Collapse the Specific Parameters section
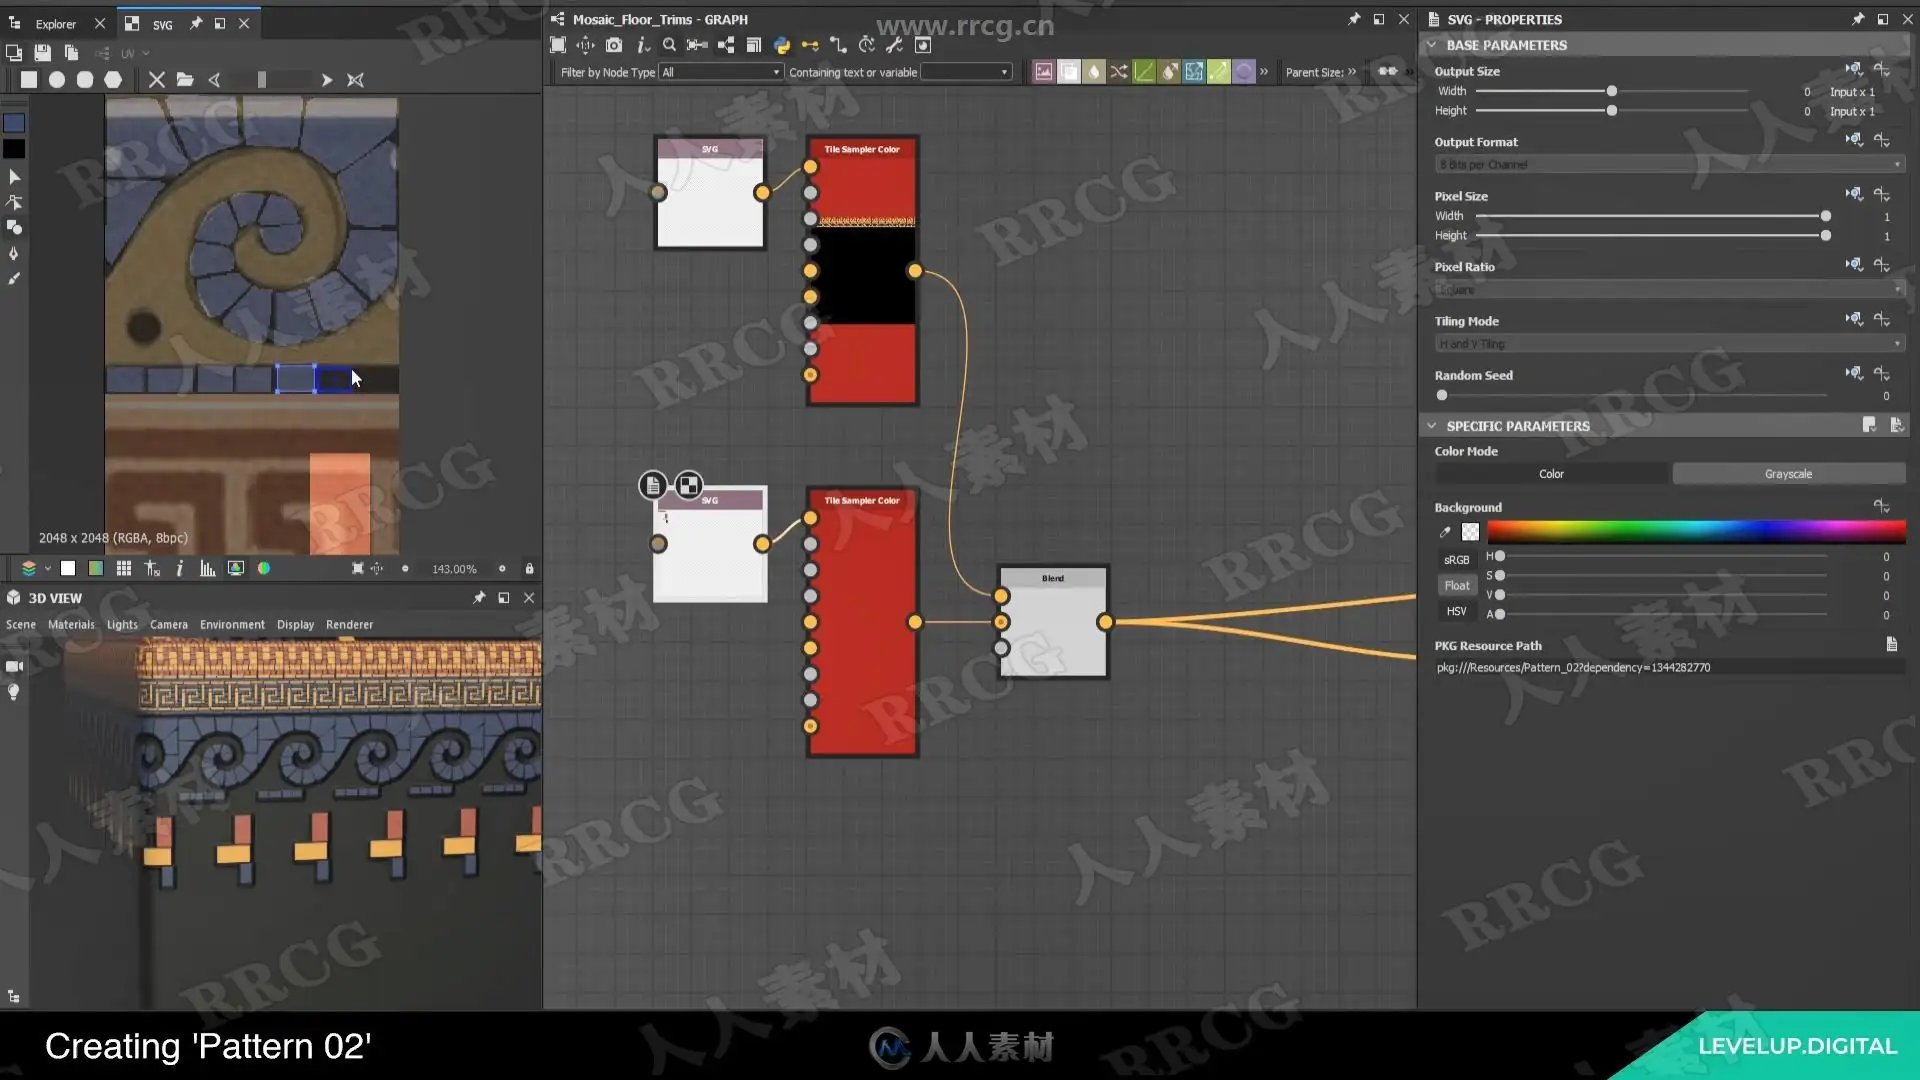 [1432, 426]
